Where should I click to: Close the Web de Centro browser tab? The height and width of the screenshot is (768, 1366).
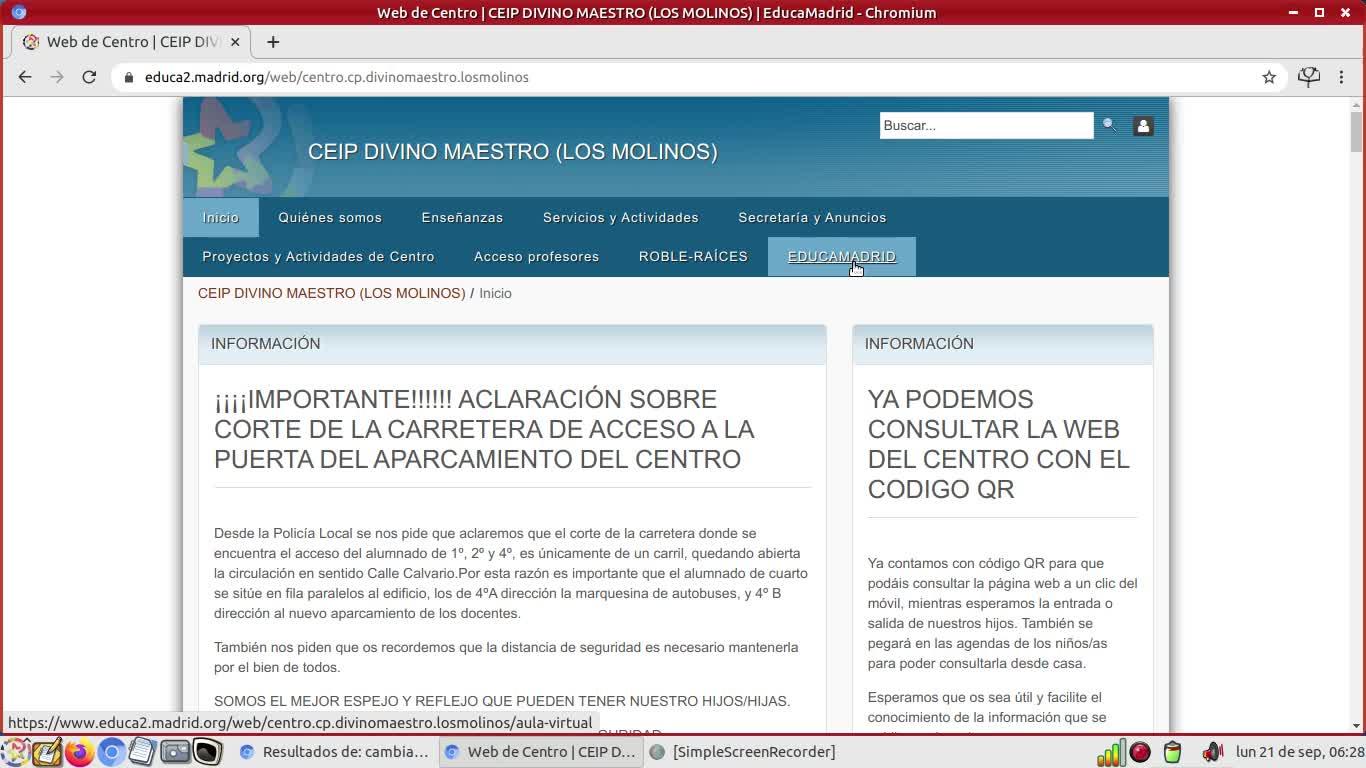(236, 42)
